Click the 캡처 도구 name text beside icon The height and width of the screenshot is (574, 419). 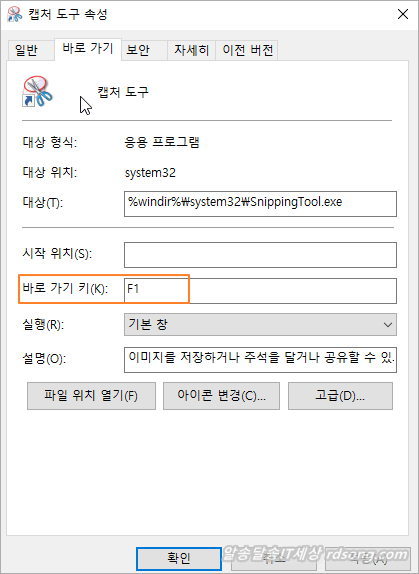coord(123,92)
